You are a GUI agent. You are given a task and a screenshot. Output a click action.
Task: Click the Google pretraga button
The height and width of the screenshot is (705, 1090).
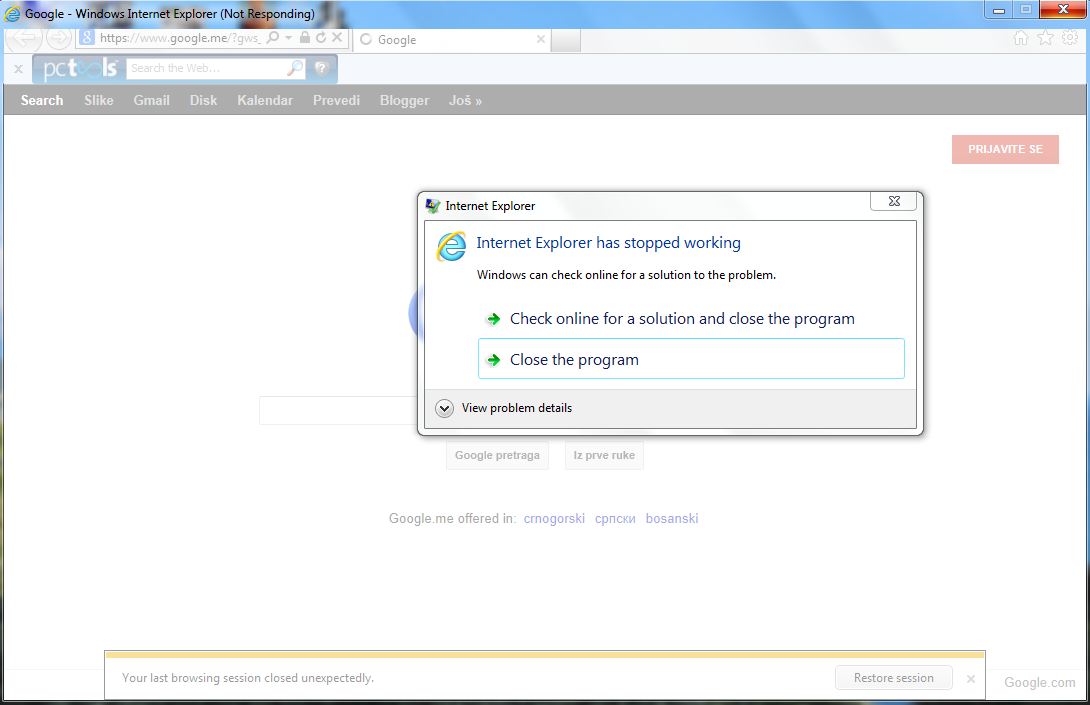[497, 455]
